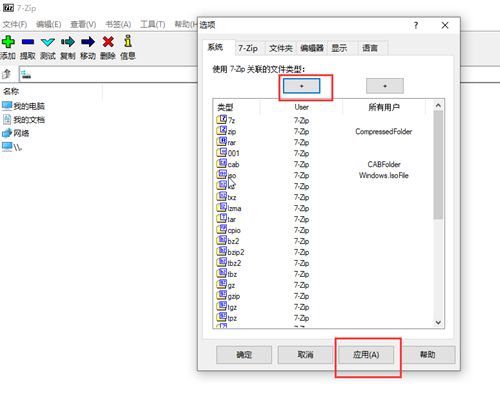
Task: Click the bz2 file type icon
Action: 221,240
